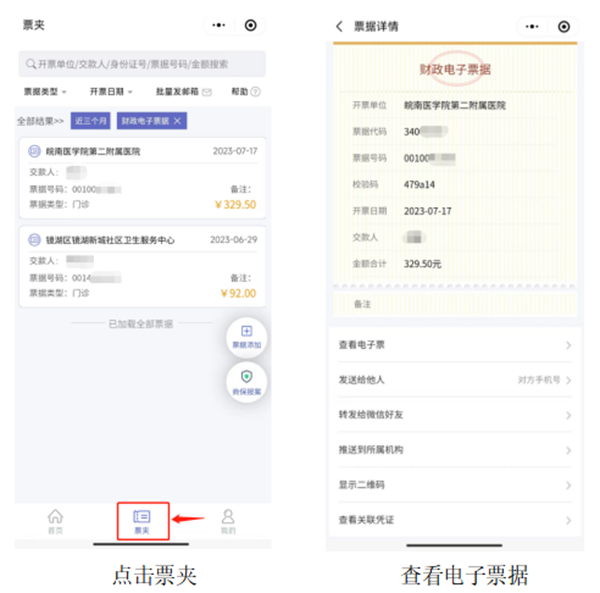
Task: Select the 近三个月 filter tag
Action: click(x=91, y=121)
